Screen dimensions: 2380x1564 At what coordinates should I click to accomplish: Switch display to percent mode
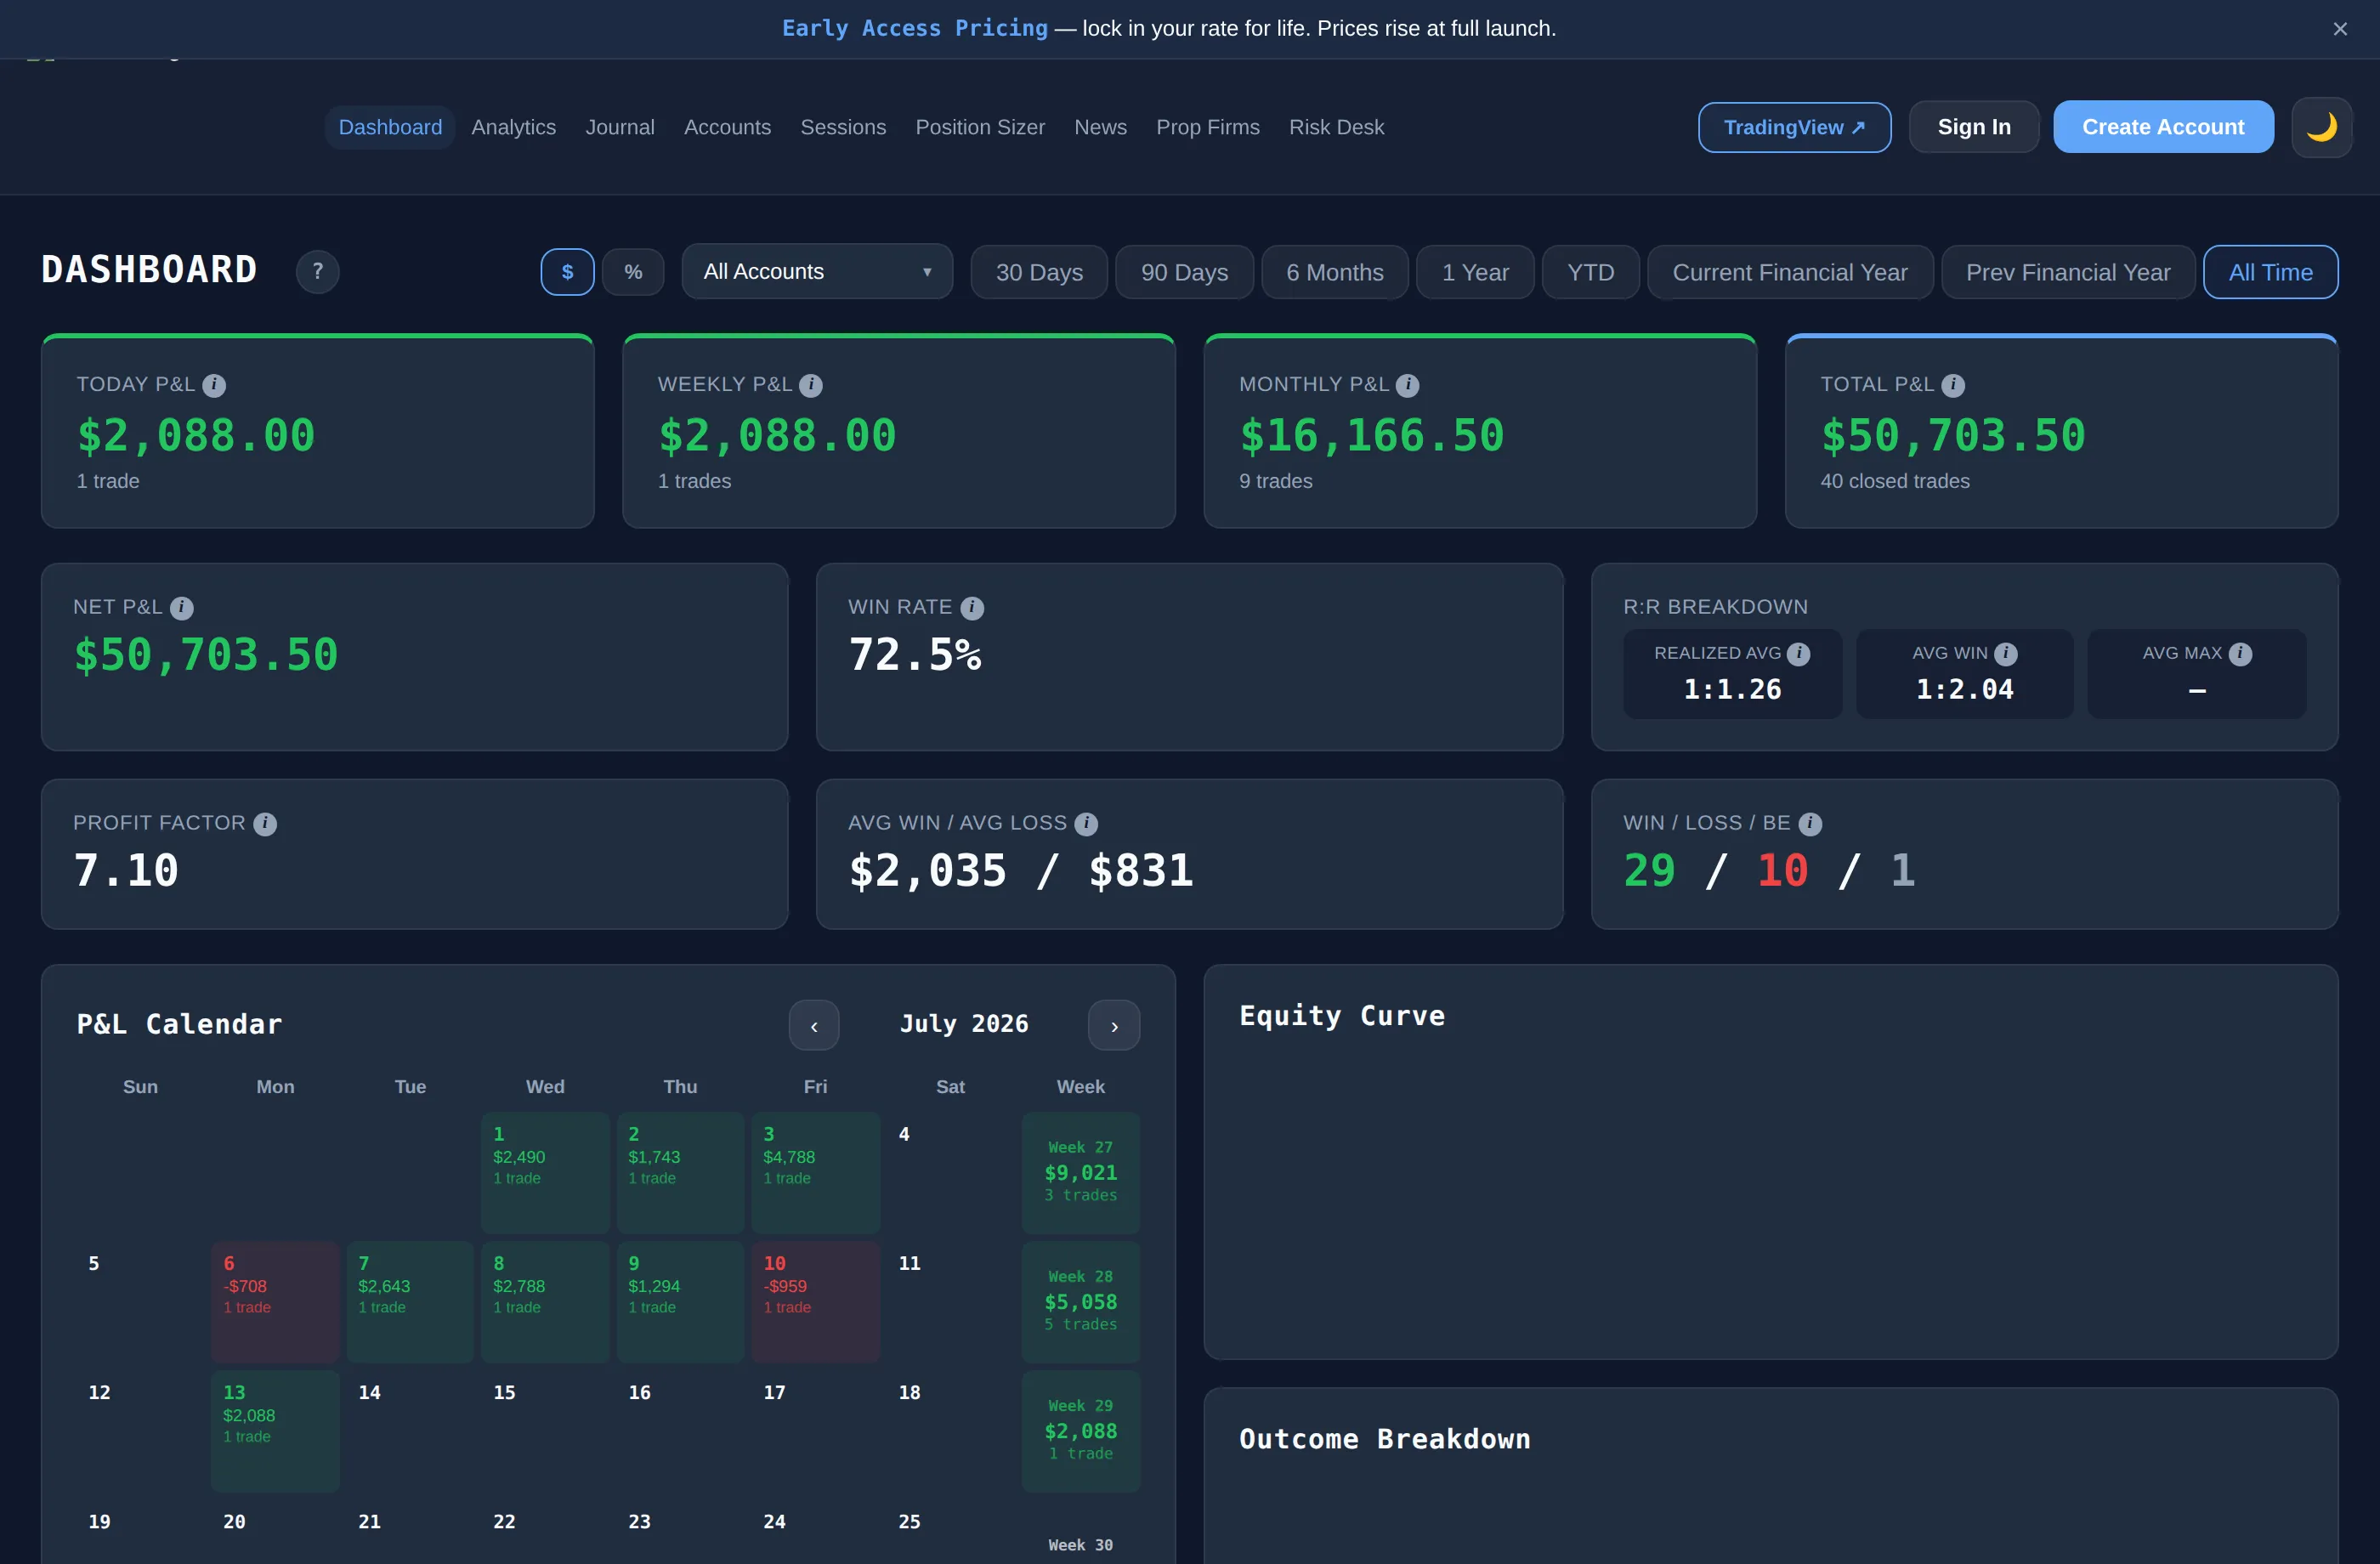coord(633,272)
